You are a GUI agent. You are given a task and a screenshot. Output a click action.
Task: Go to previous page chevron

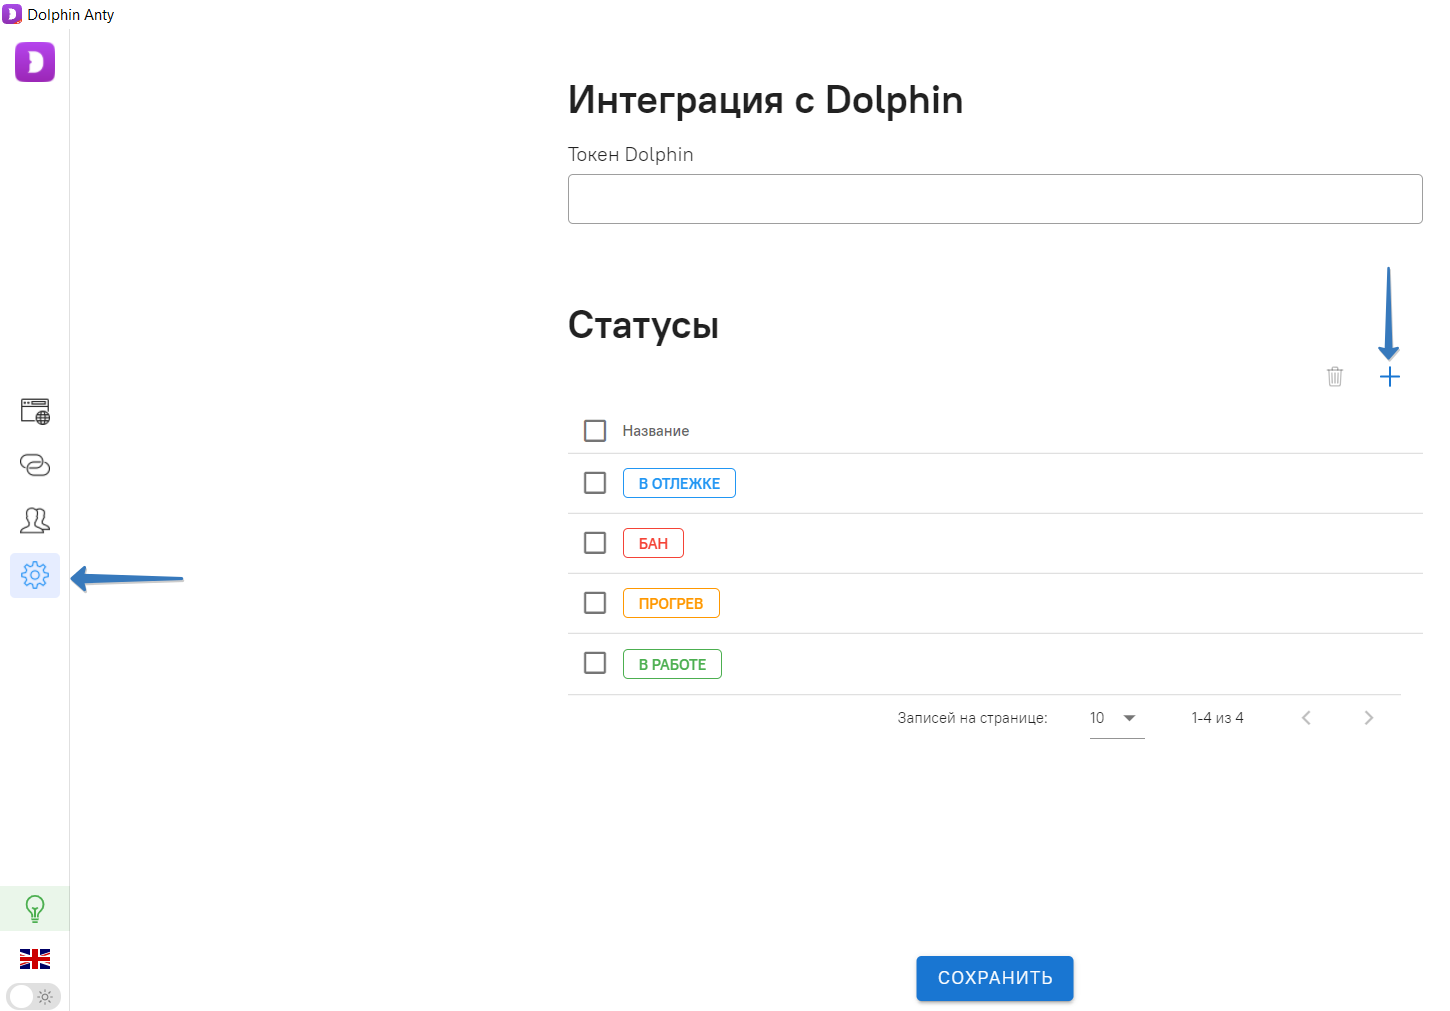1306,718
